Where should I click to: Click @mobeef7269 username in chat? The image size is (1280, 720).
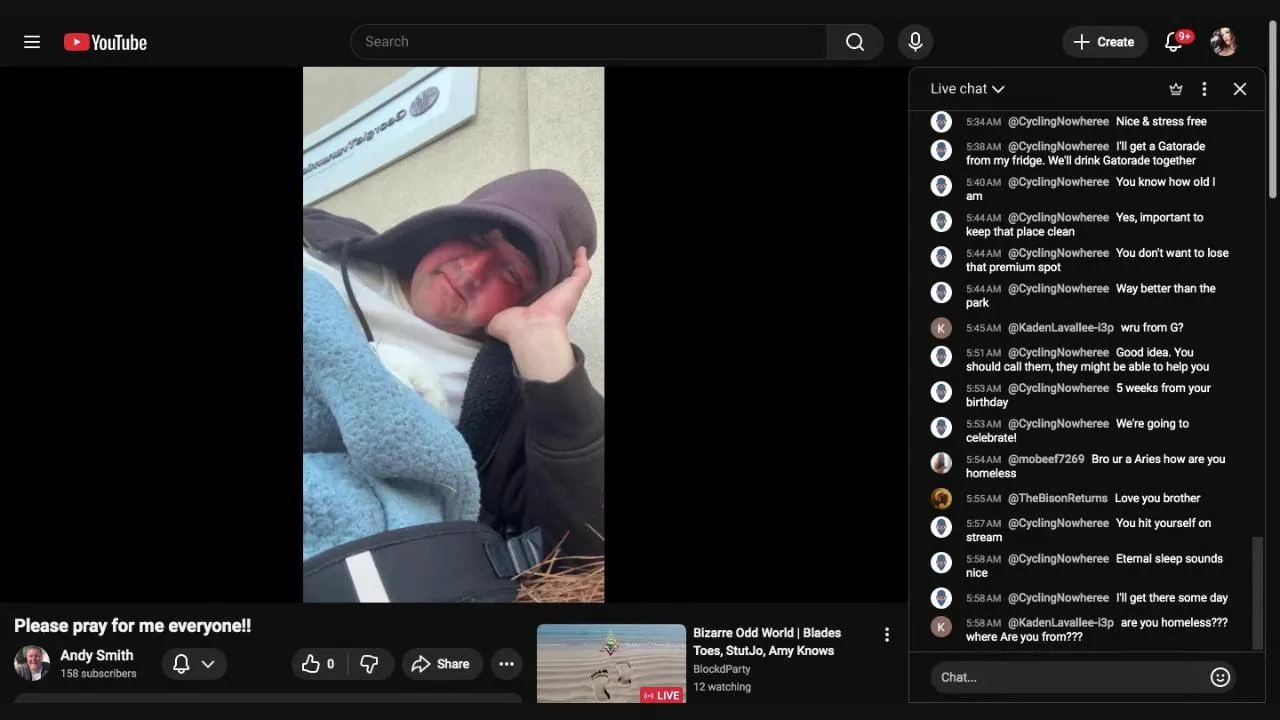click(1046, 459)
